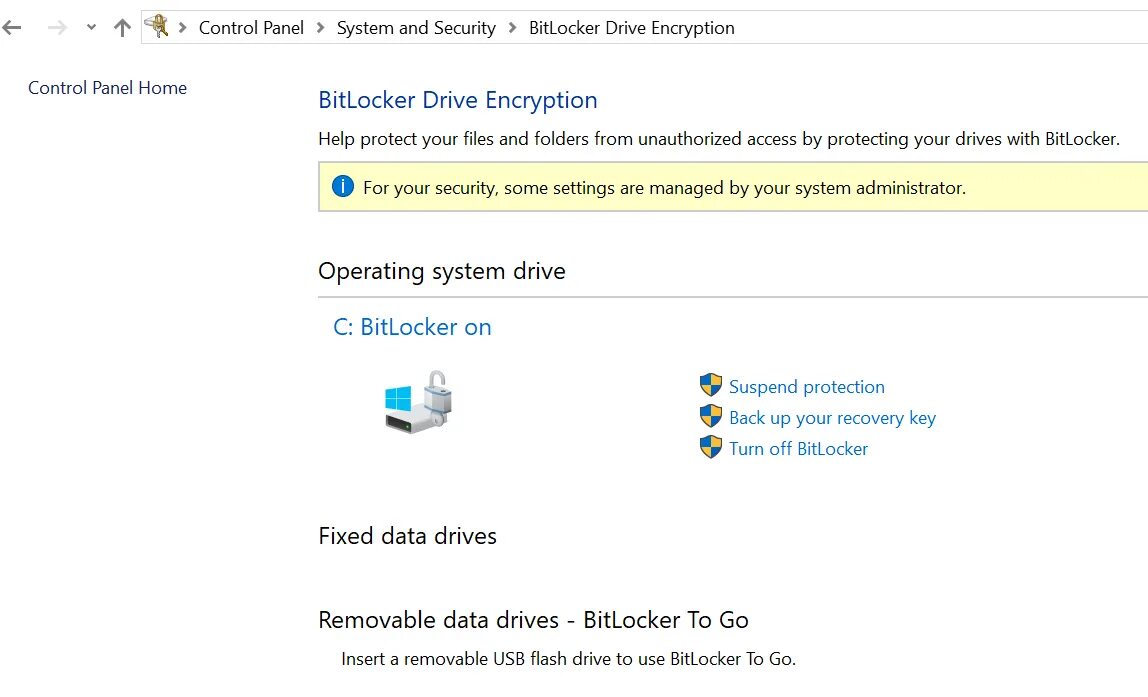Expand chevron after System and Security breadcrumb
The image size is (1148, 697).
pyautogui.click(x=512, y=28)
